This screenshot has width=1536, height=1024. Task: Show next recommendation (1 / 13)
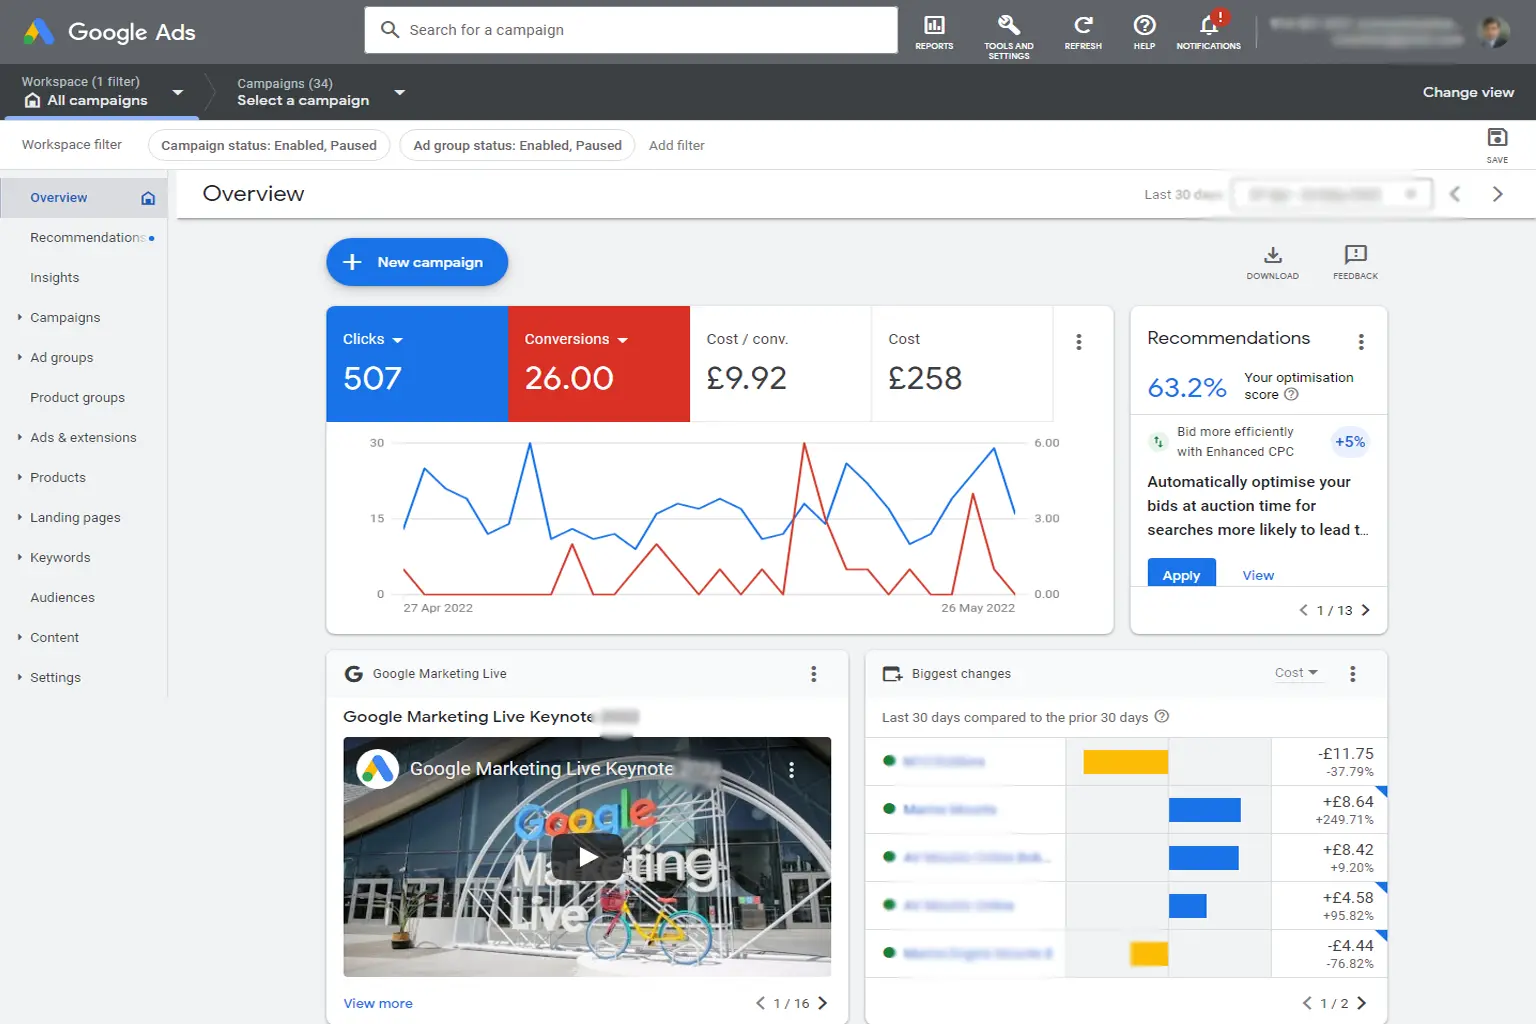pyautogui.click(x=1365, y=610)
